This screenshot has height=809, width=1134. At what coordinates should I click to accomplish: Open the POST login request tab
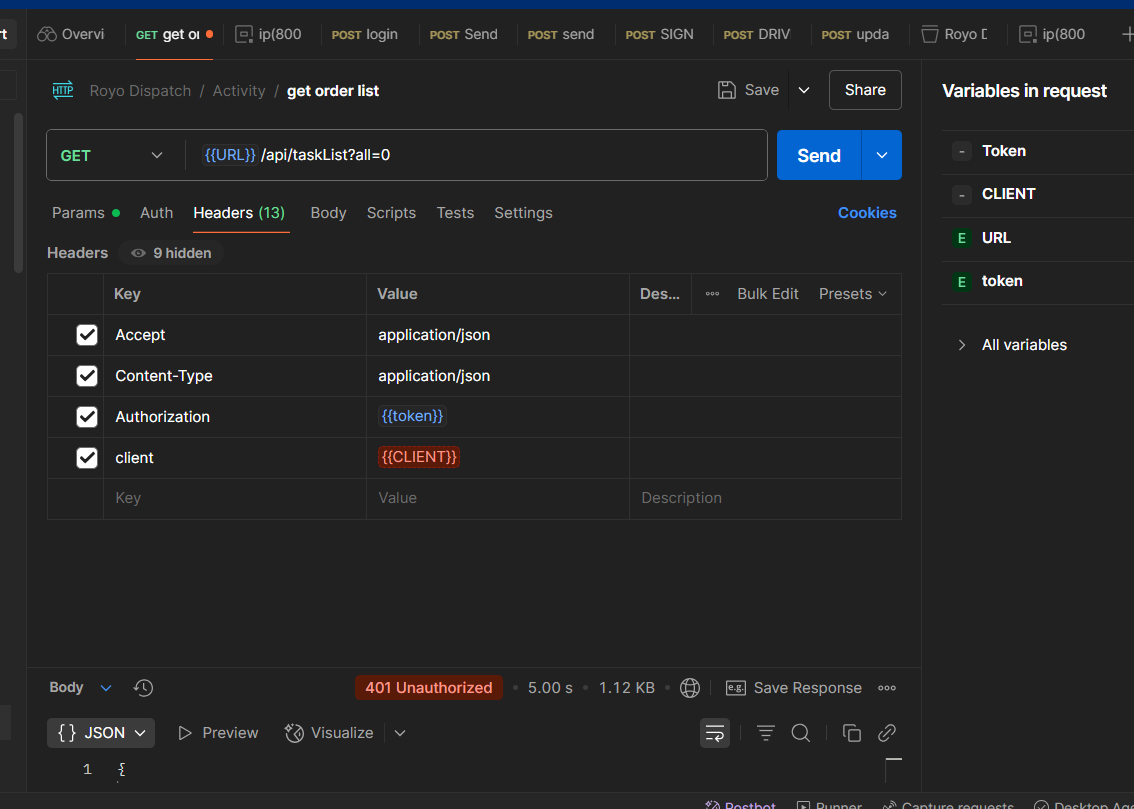click(x=365, y=34)
